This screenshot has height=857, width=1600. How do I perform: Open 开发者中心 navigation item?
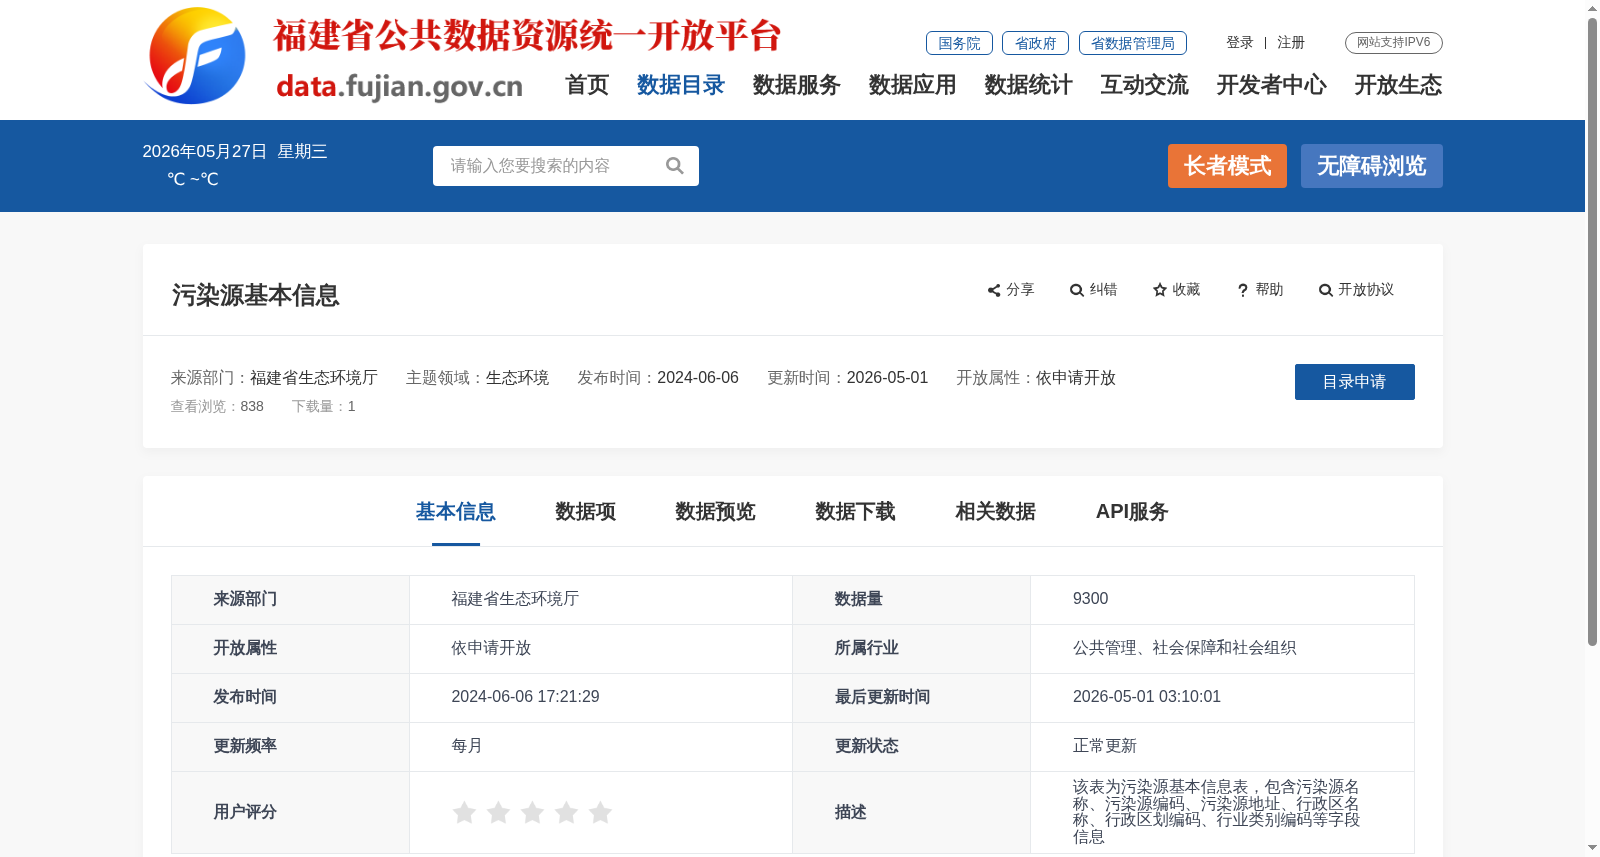[x=1272, y=85]
